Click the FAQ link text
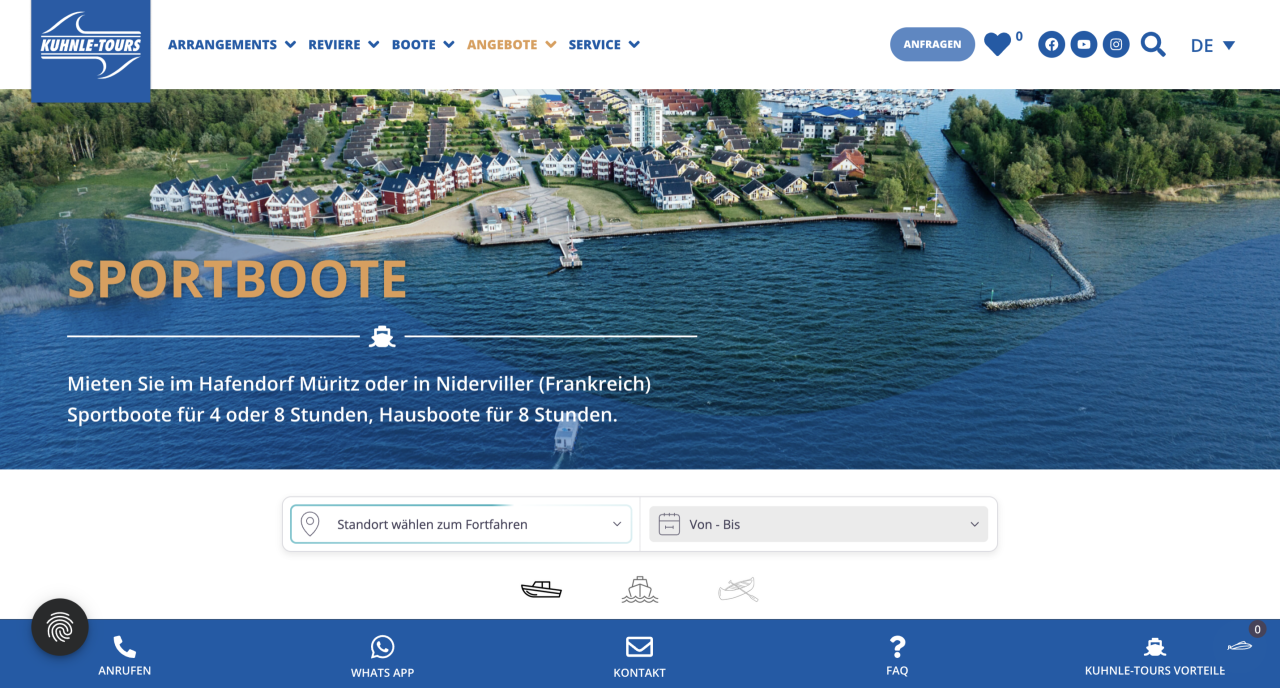Image resolution: width=1280 pixels, height=688 pixels. coord(897,671)
